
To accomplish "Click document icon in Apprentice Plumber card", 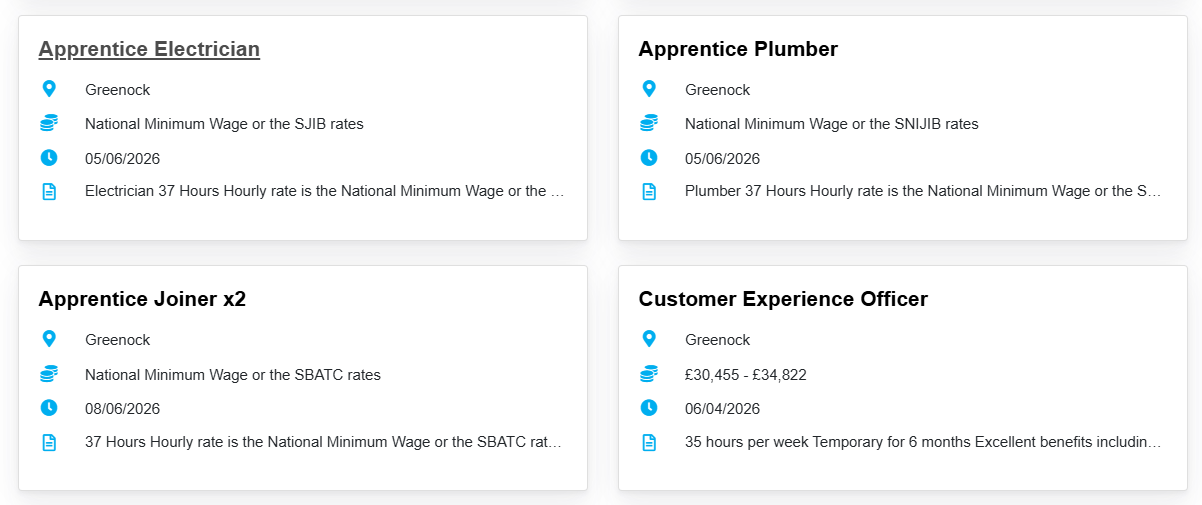I will coord(649,191).
